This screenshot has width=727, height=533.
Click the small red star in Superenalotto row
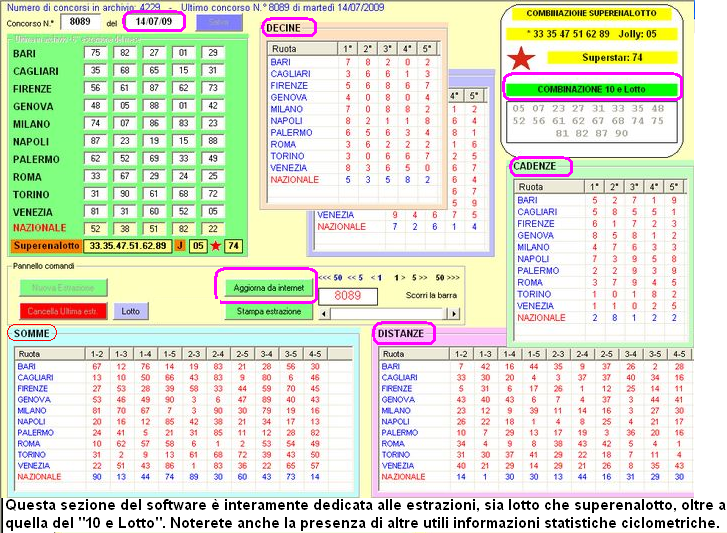point(215,246)
